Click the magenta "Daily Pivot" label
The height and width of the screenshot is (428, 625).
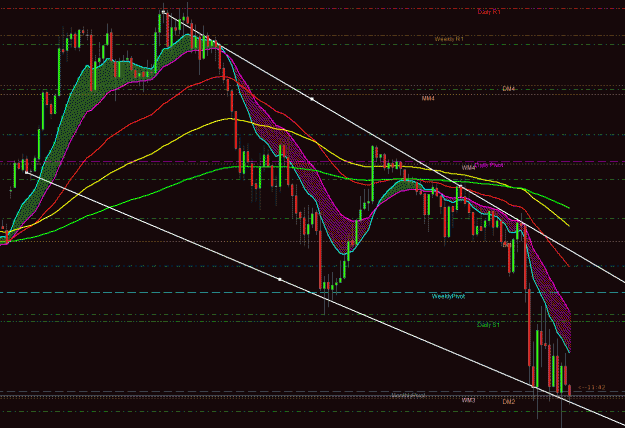(489, 165)
